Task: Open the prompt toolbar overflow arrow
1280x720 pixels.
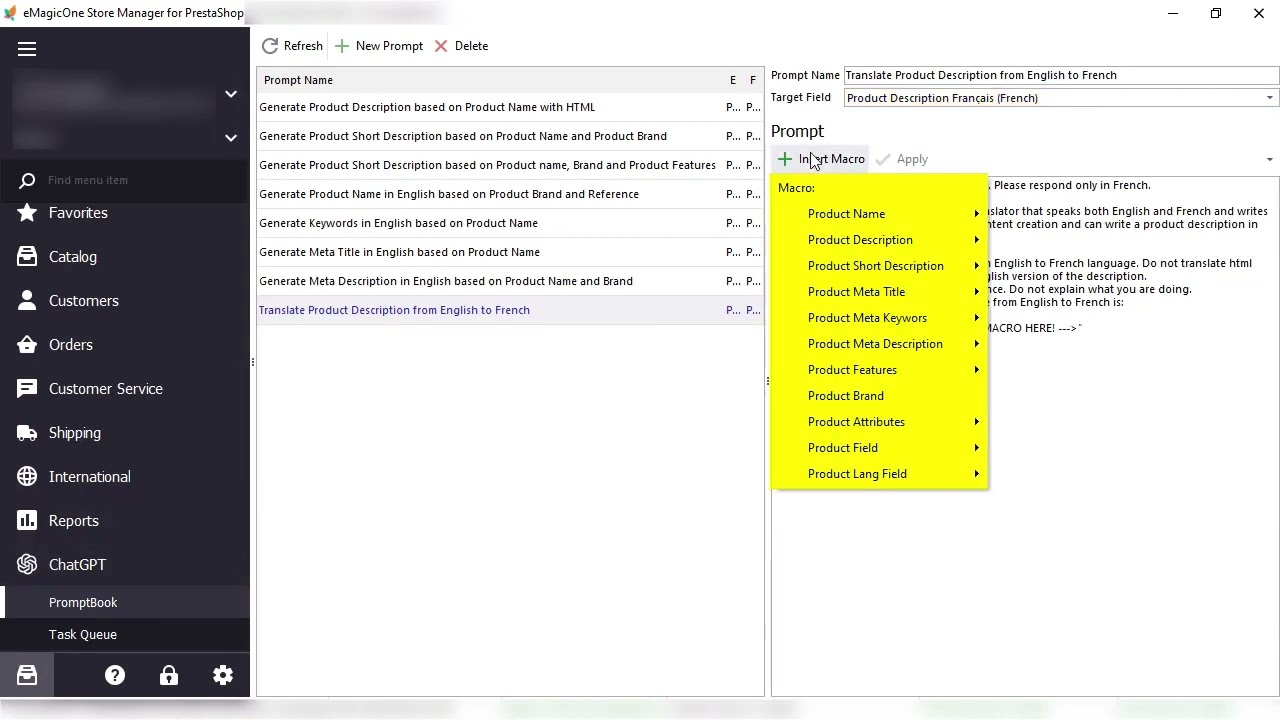Action: coord(1270,159)
